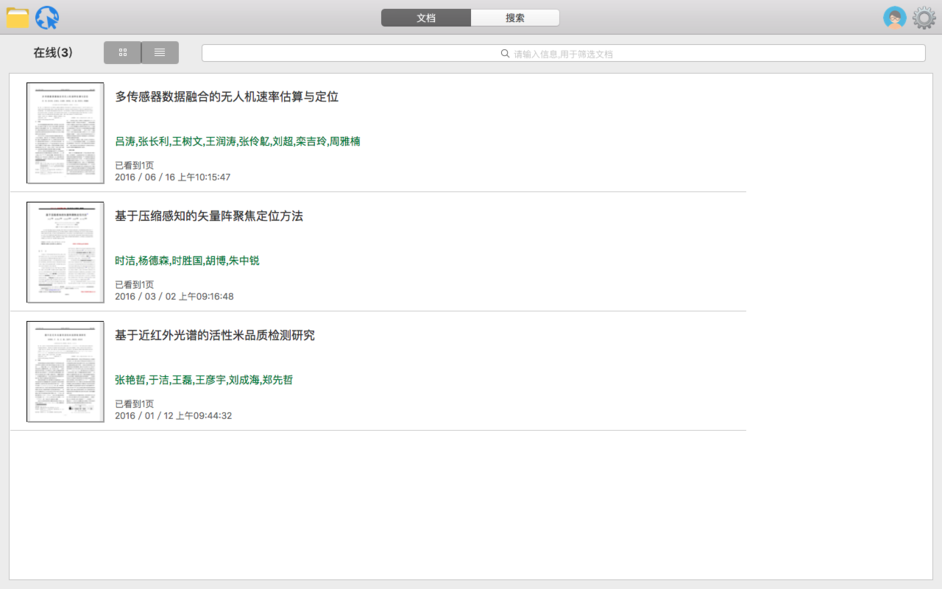Switch to list view layout

click(160, 53)
